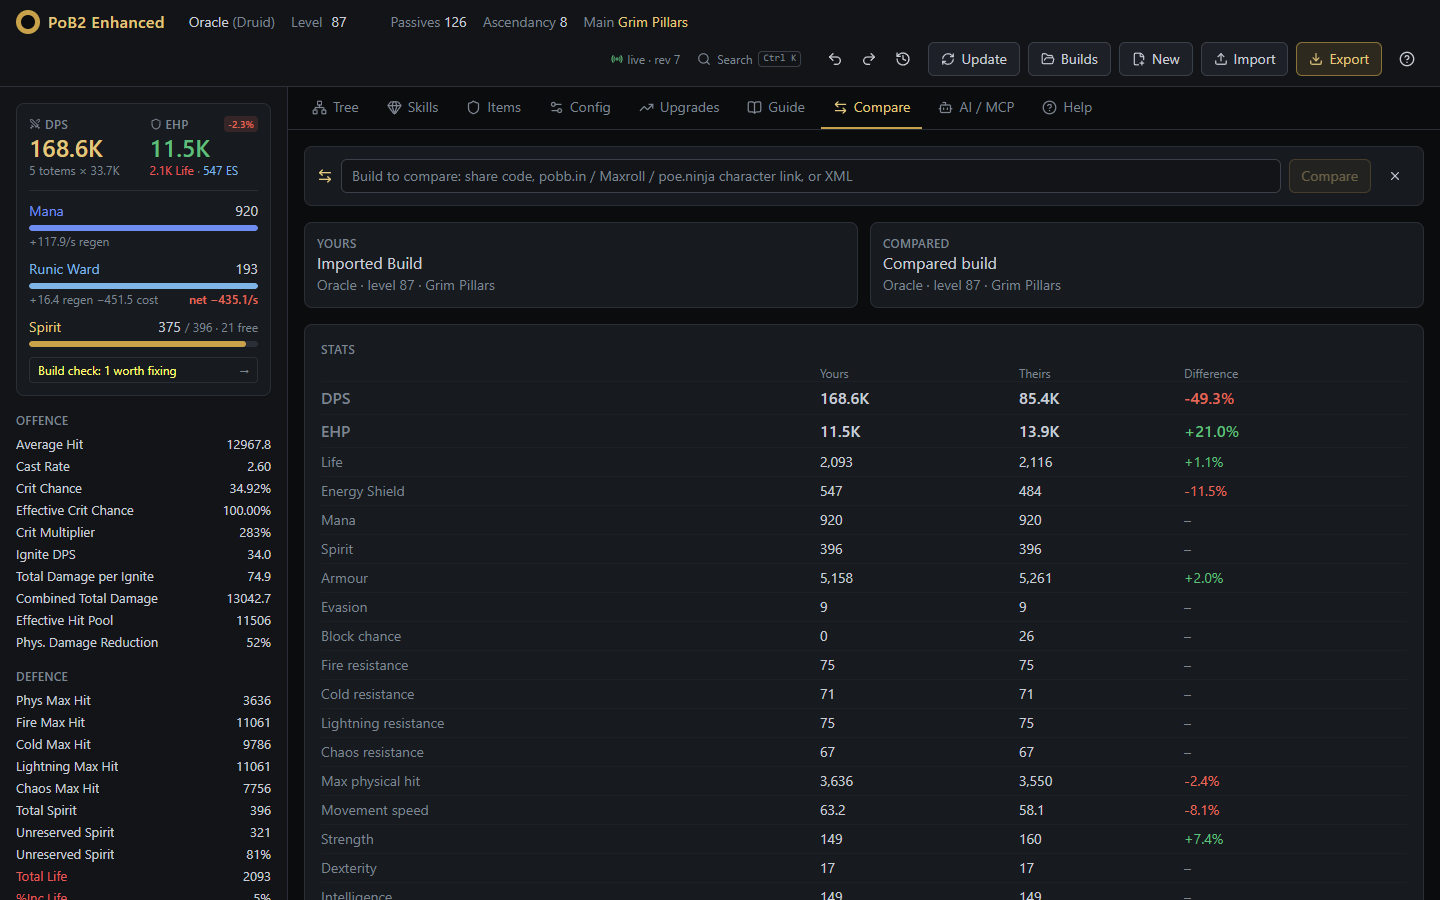Open help question mark icon in toolbar
Image resolution: width=1440 pixels, height=900 pixels.
click(1407, 59)
